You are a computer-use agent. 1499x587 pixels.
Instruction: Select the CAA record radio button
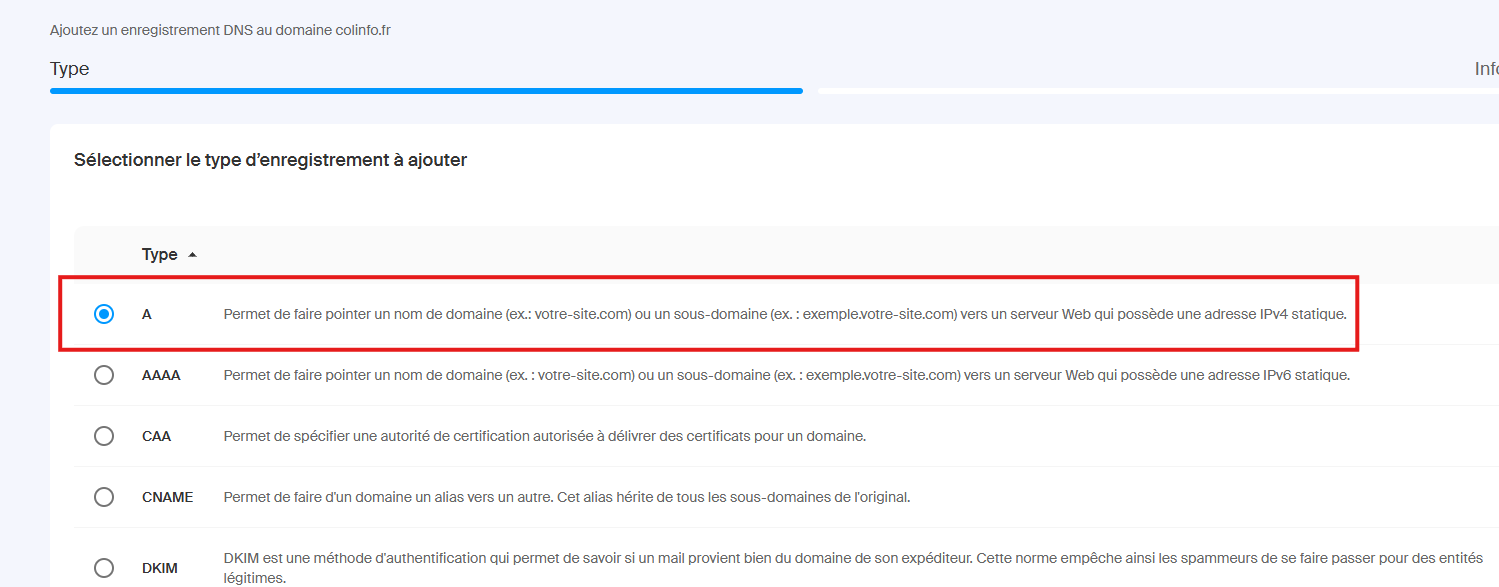pos(104,436)
